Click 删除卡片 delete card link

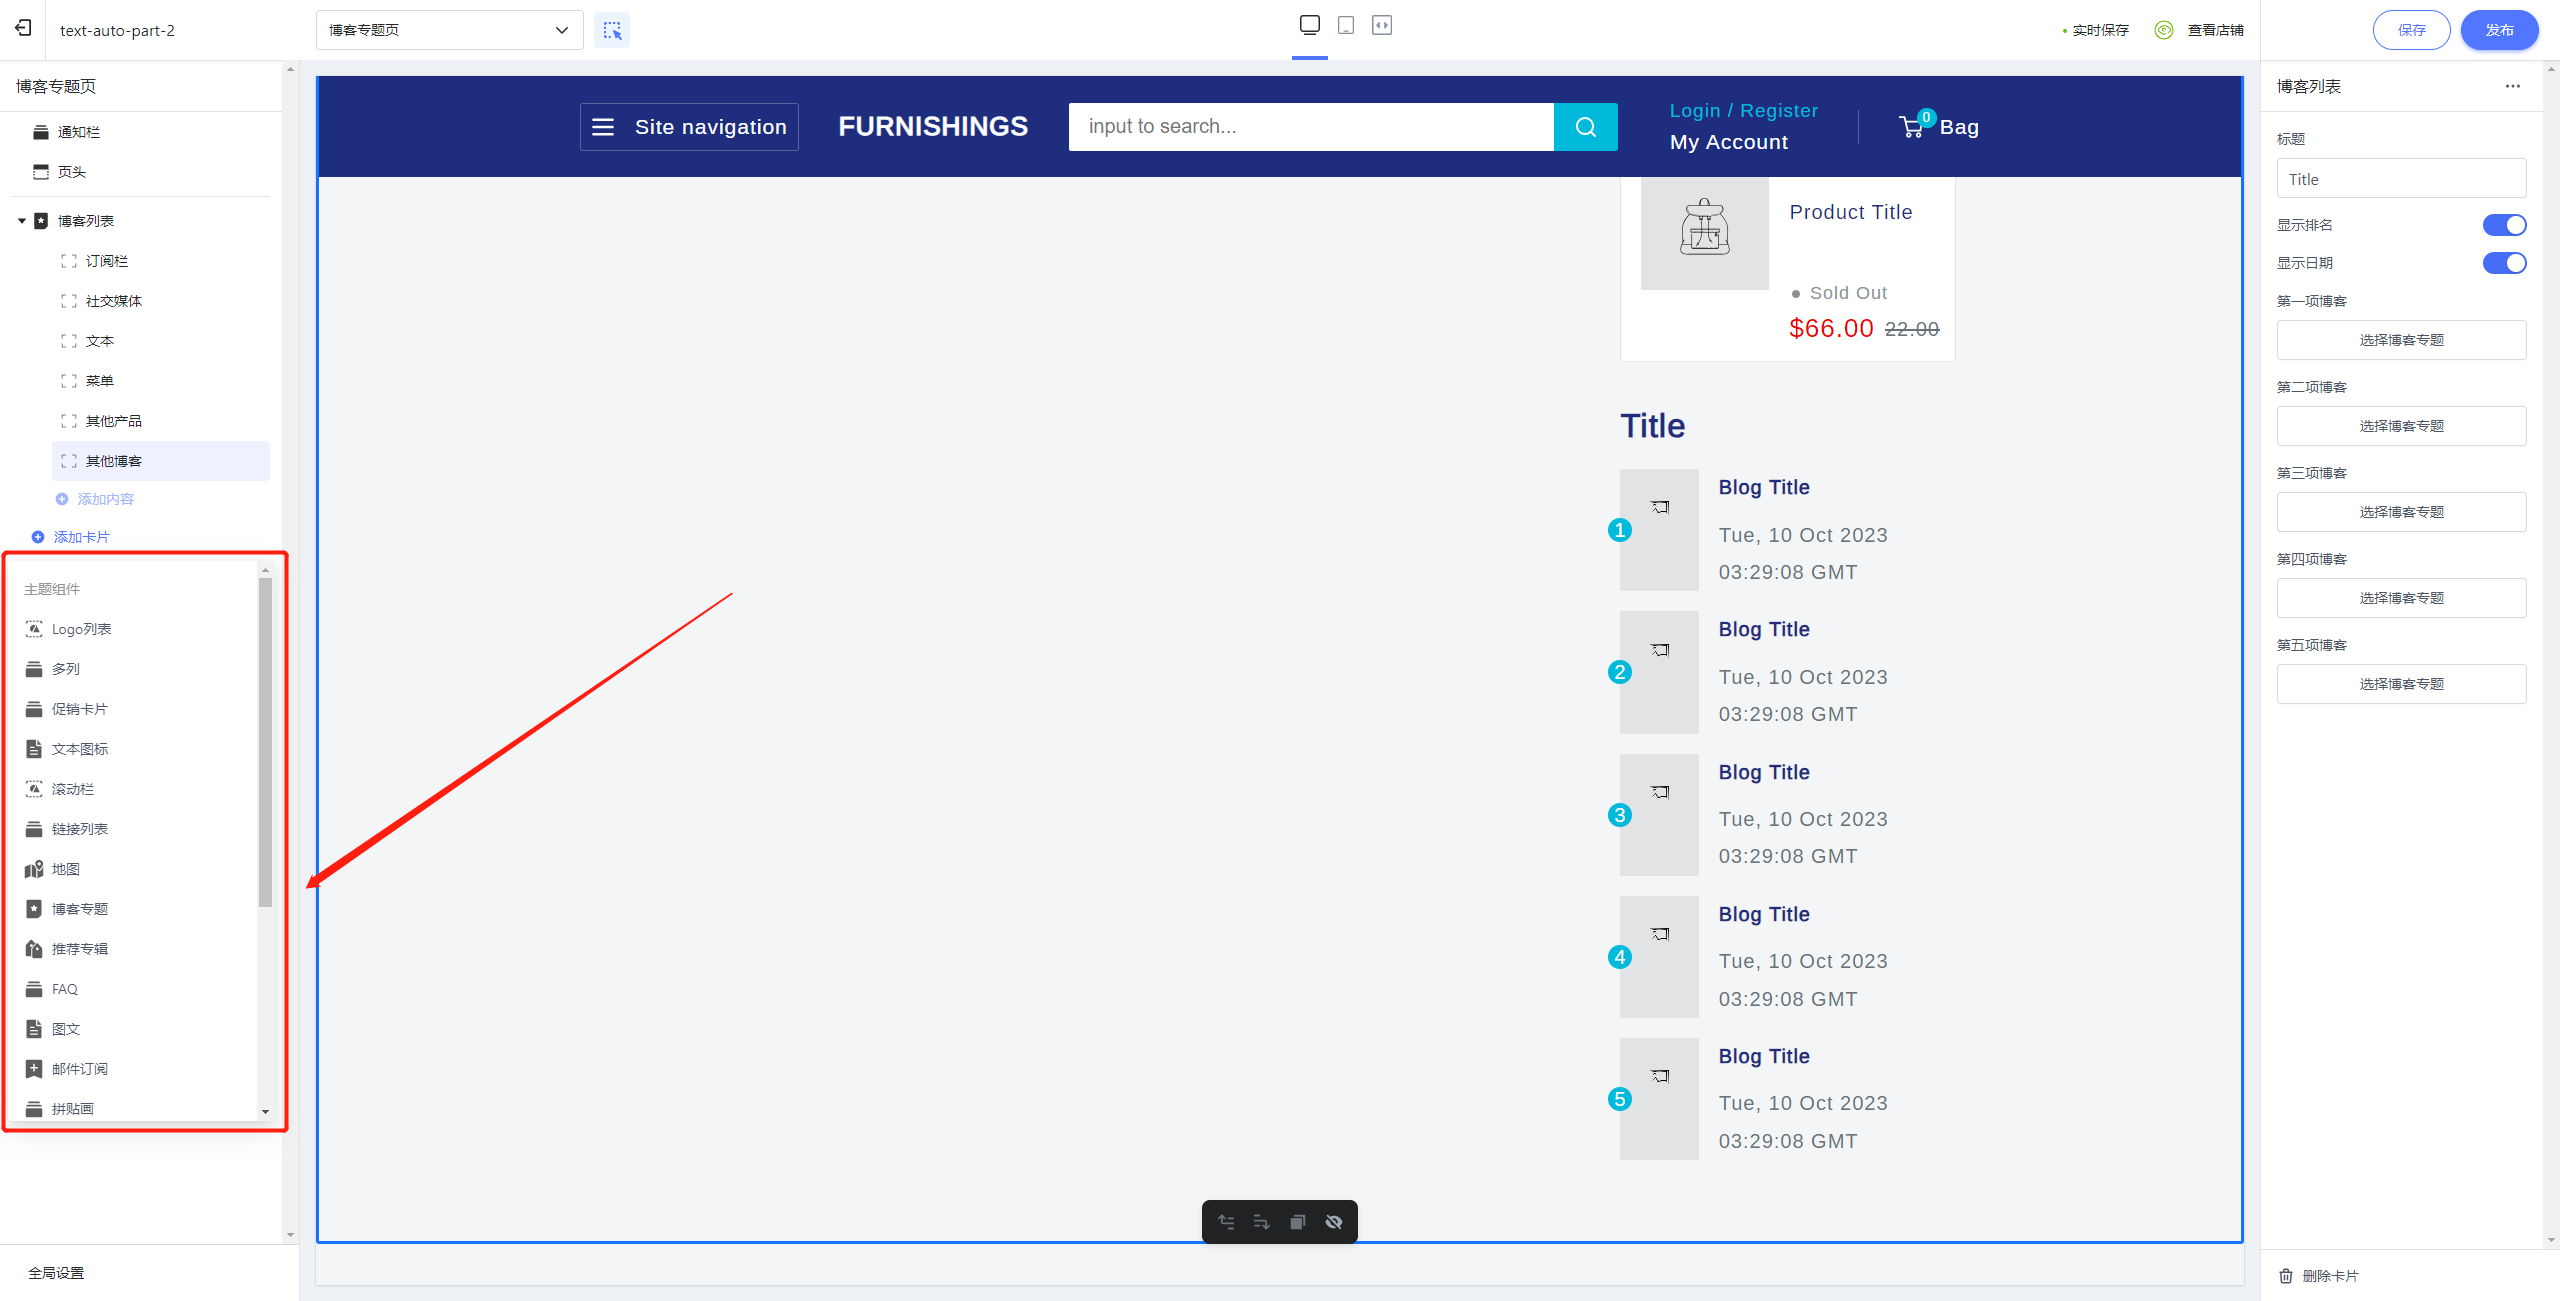pos(2320,1276)
